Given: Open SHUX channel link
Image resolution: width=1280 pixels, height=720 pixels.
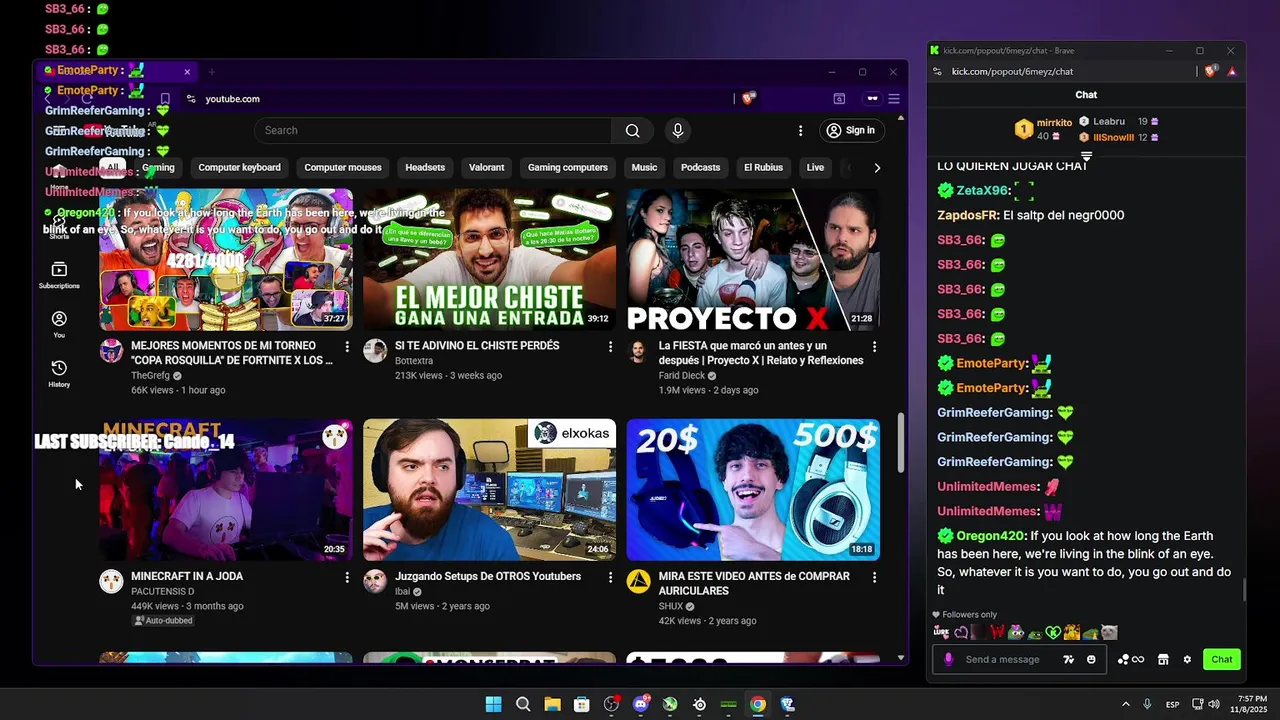Looking at the screenshot, I should pyautogui.click(x=671, y=606).
